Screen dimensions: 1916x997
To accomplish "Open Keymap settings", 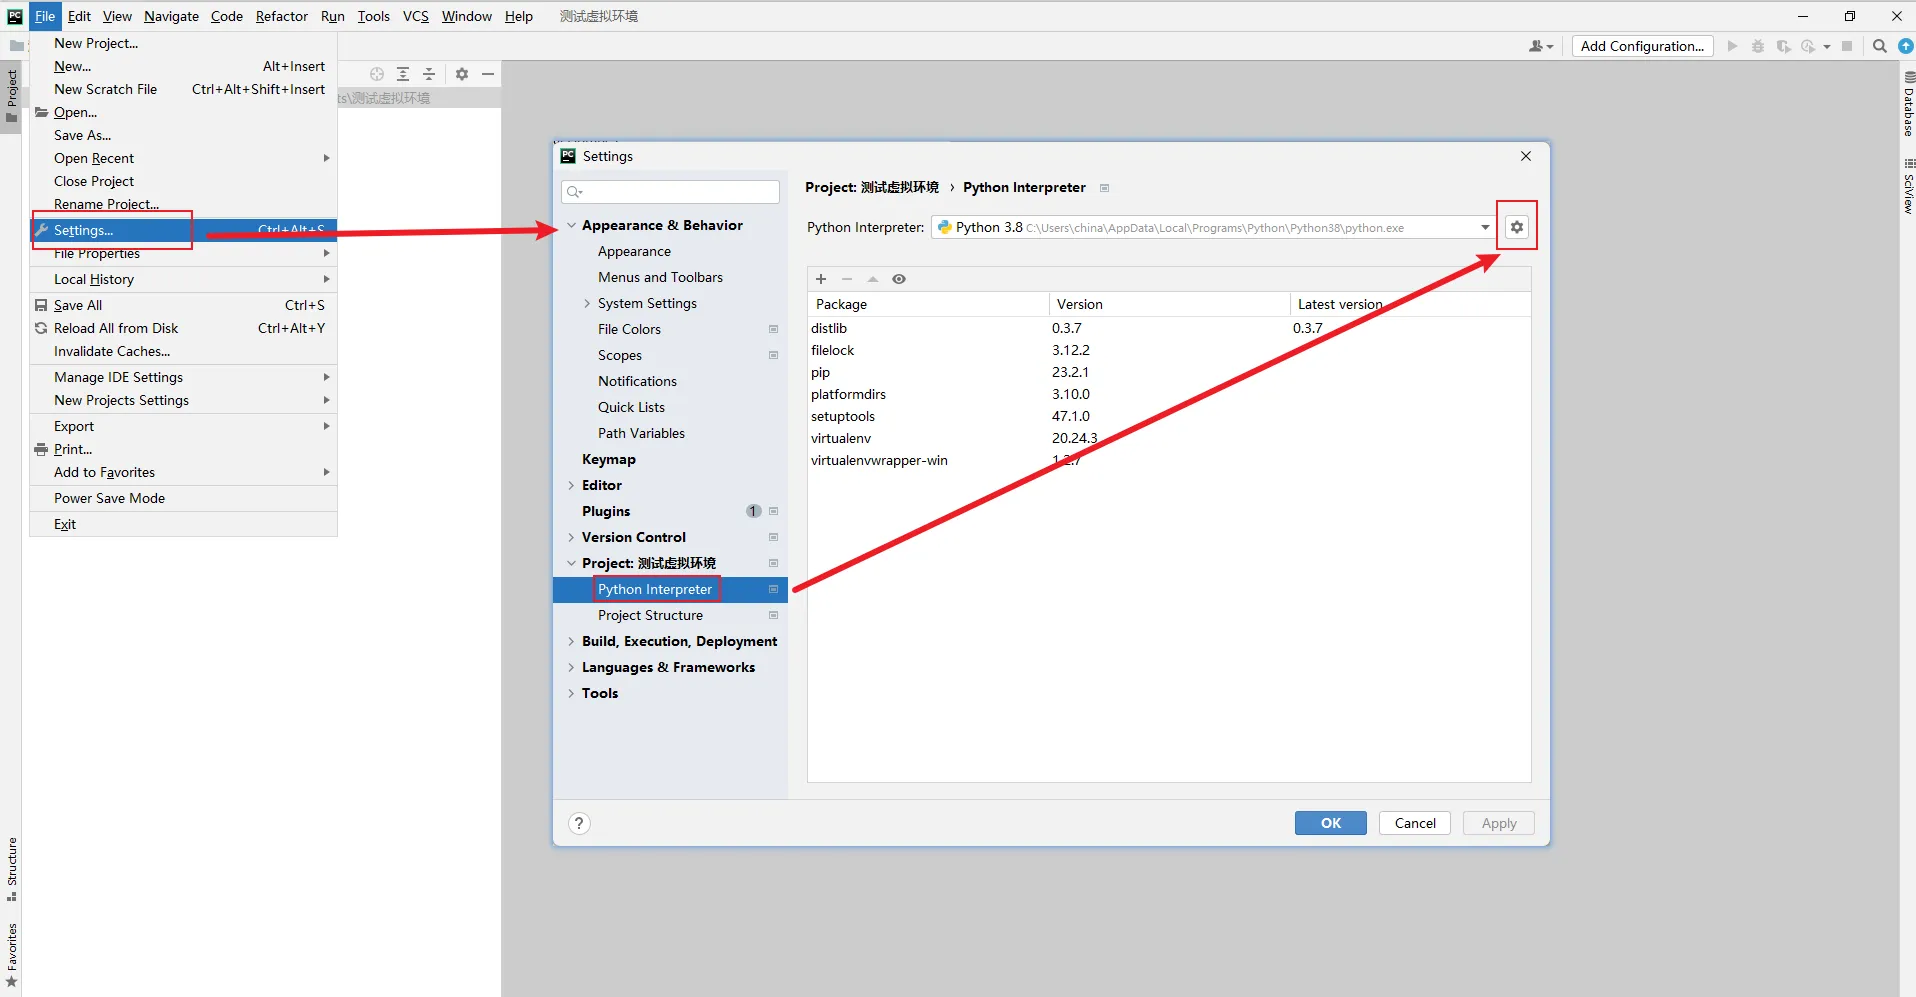I will point(609,459).
